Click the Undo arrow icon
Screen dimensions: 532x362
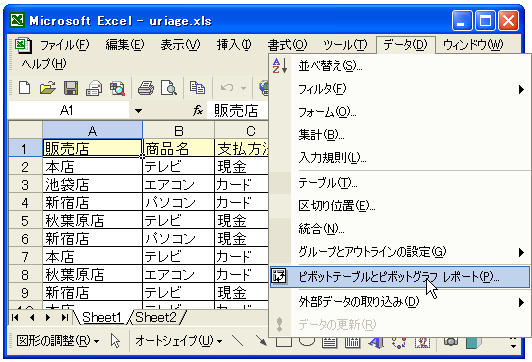pyautogui.click(x=227, y=88)
